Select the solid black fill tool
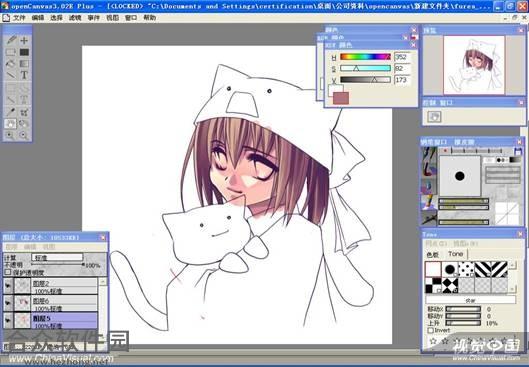This screenshot has width=529, height=367. 24,52
